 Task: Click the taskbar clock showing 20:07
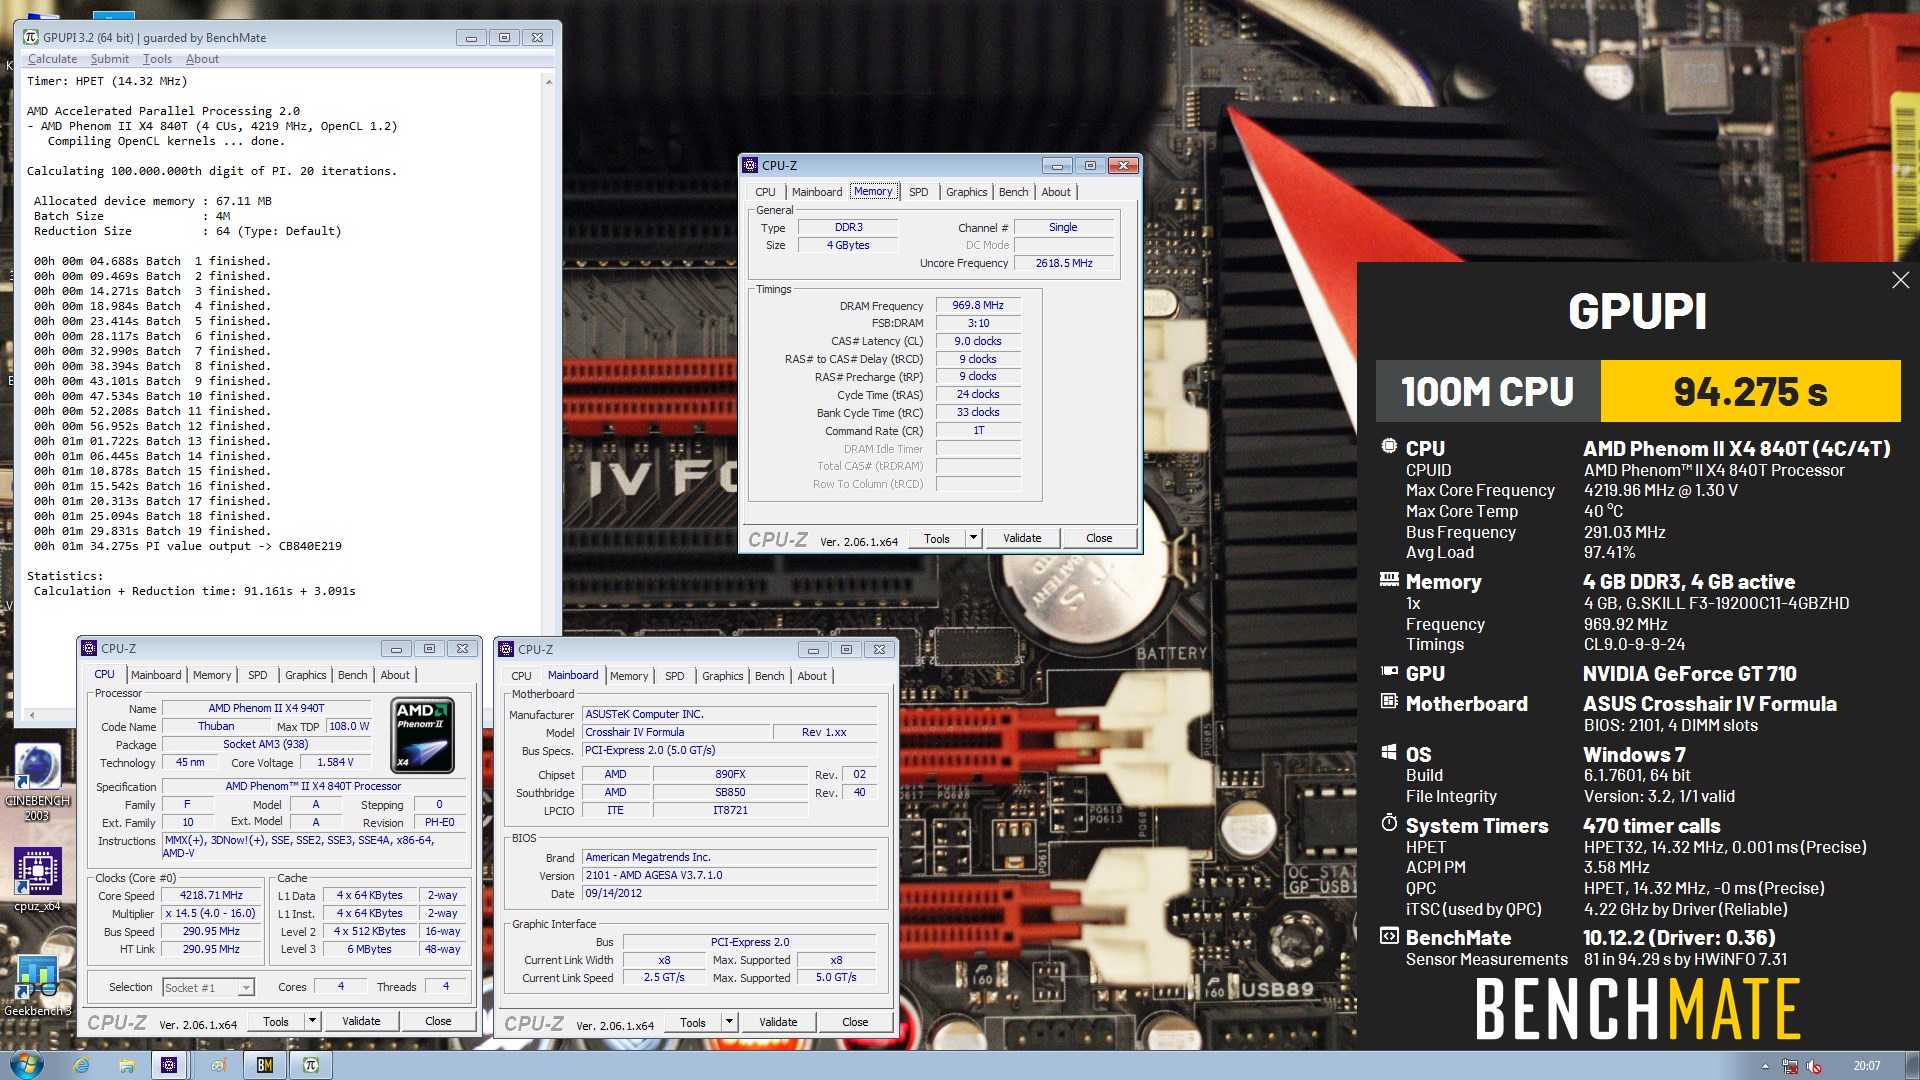[1866, 1066]
